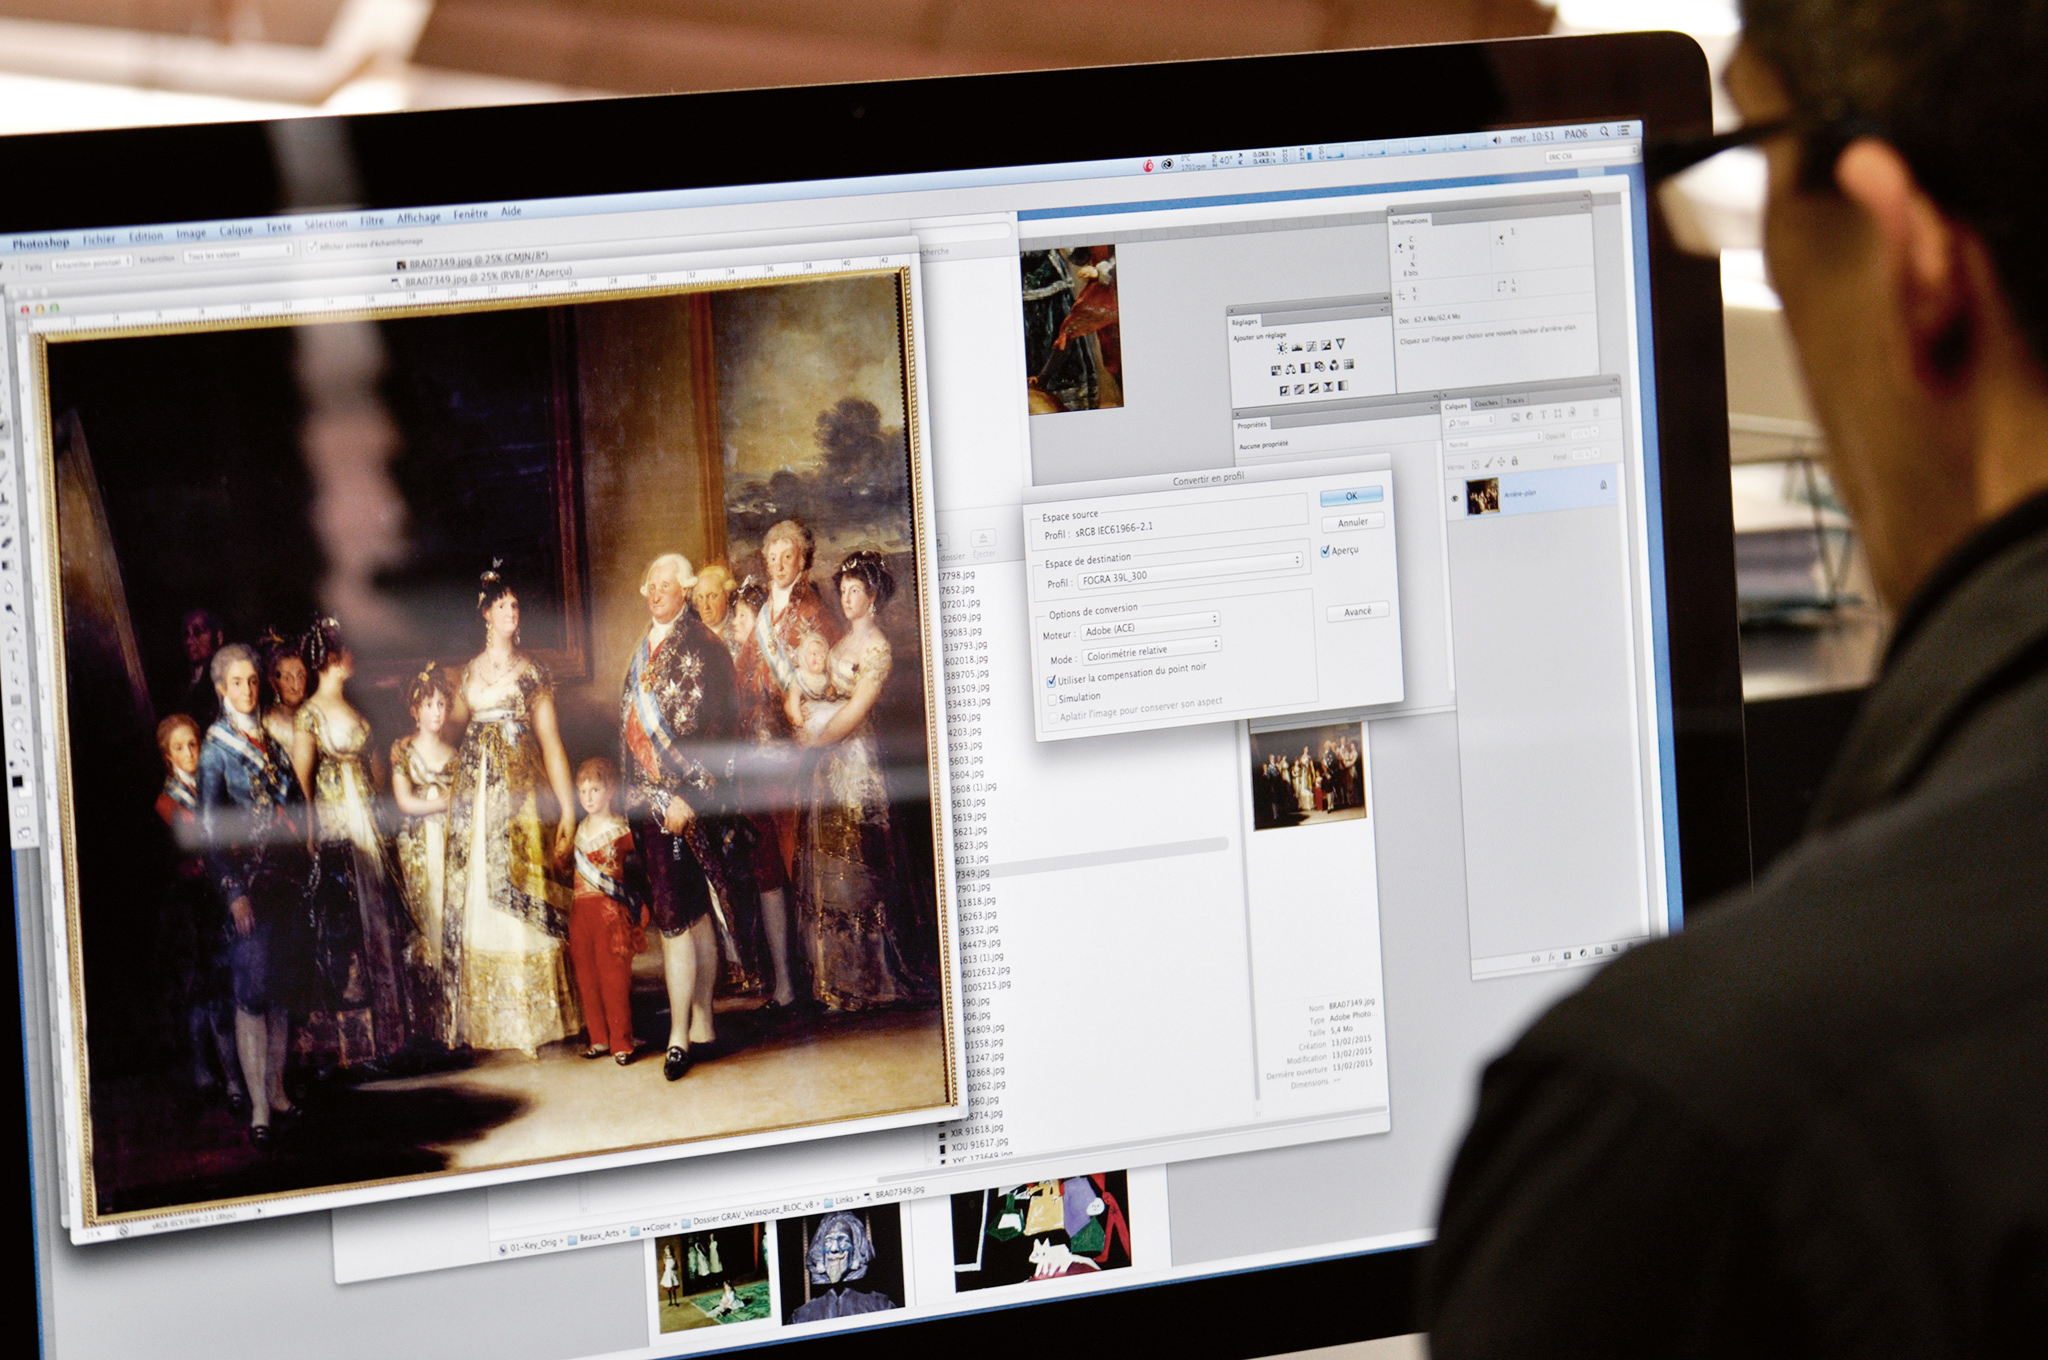
Task: Add an Exposure adjustment from Réglages panel
Action: (x=1326, y=345)
